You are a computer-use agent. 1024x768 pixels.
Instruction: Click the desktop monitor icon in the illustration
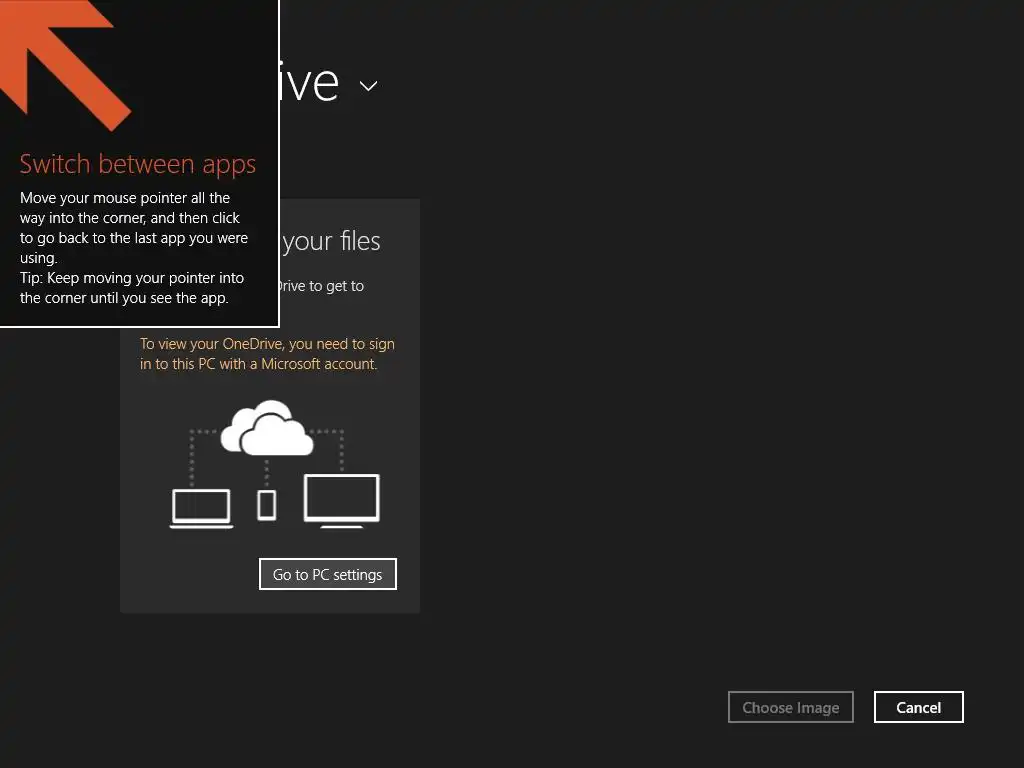(342, 501)
